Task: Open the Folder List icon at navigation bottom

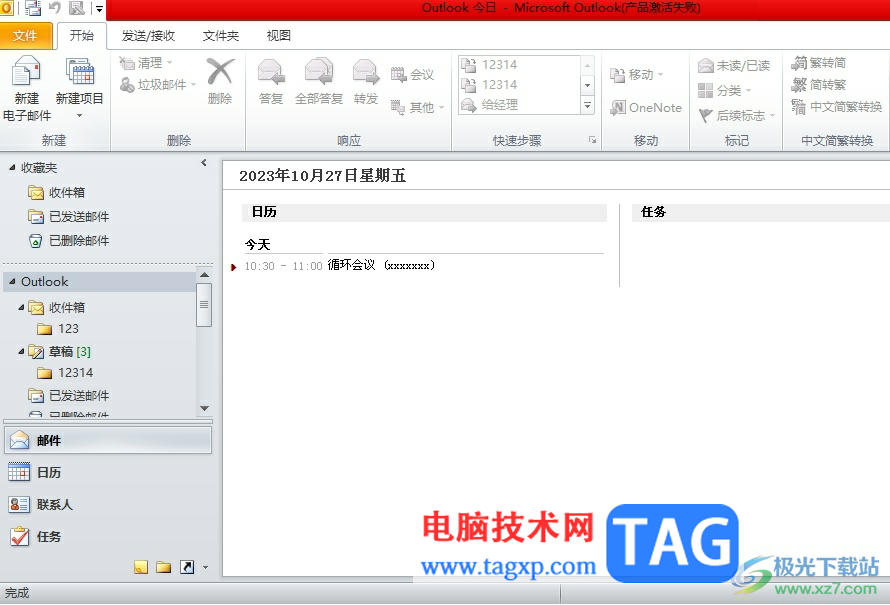Action: 163,566
